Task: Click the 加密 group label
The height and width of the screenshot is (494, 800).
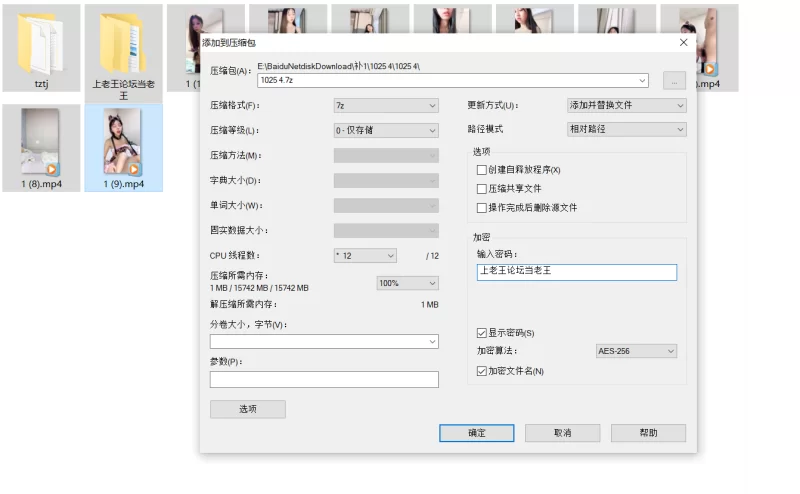Action: [x=481, y=237]
